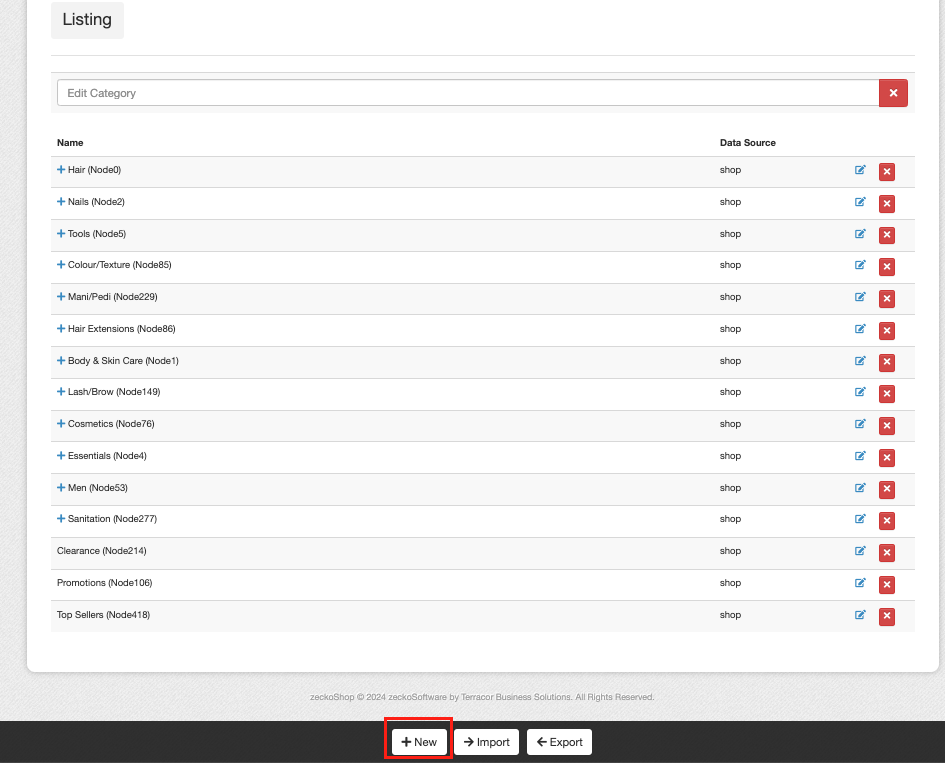
Task: Delete the Hair (Node0) category
Action: tap(887, 172)
